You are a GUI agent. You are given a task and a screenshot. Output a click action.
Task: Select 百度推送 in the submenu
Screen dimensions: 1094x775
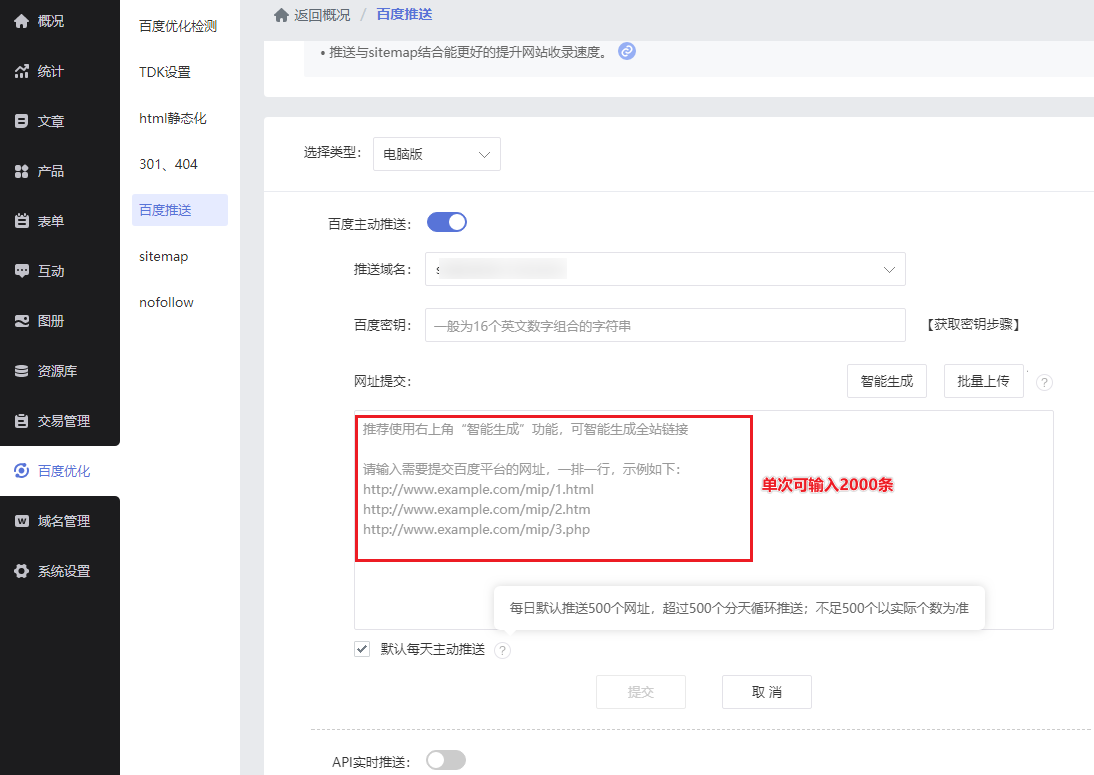pyautogui.click(x=180, y=210)
